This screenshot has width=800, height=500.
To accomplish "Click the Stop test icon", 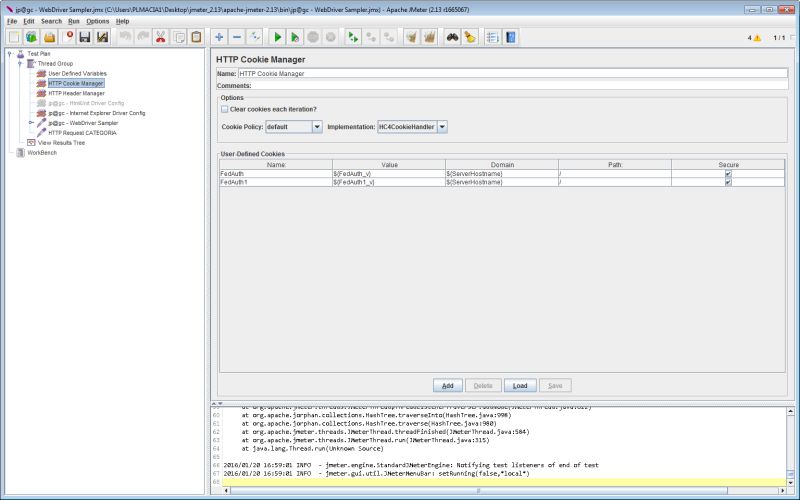I will click(x=313, y=37).
